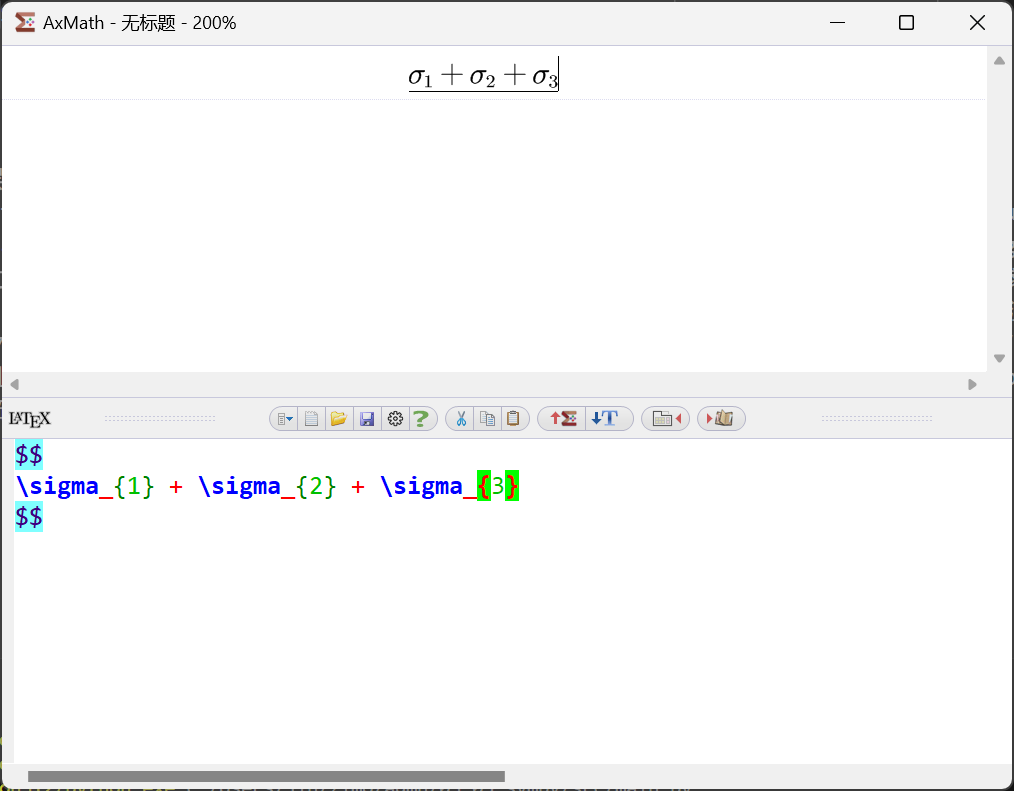Create a new blank LaTeX document
Image resolution: width=1014 pixels, height=791 pixels.
[312, 419]
